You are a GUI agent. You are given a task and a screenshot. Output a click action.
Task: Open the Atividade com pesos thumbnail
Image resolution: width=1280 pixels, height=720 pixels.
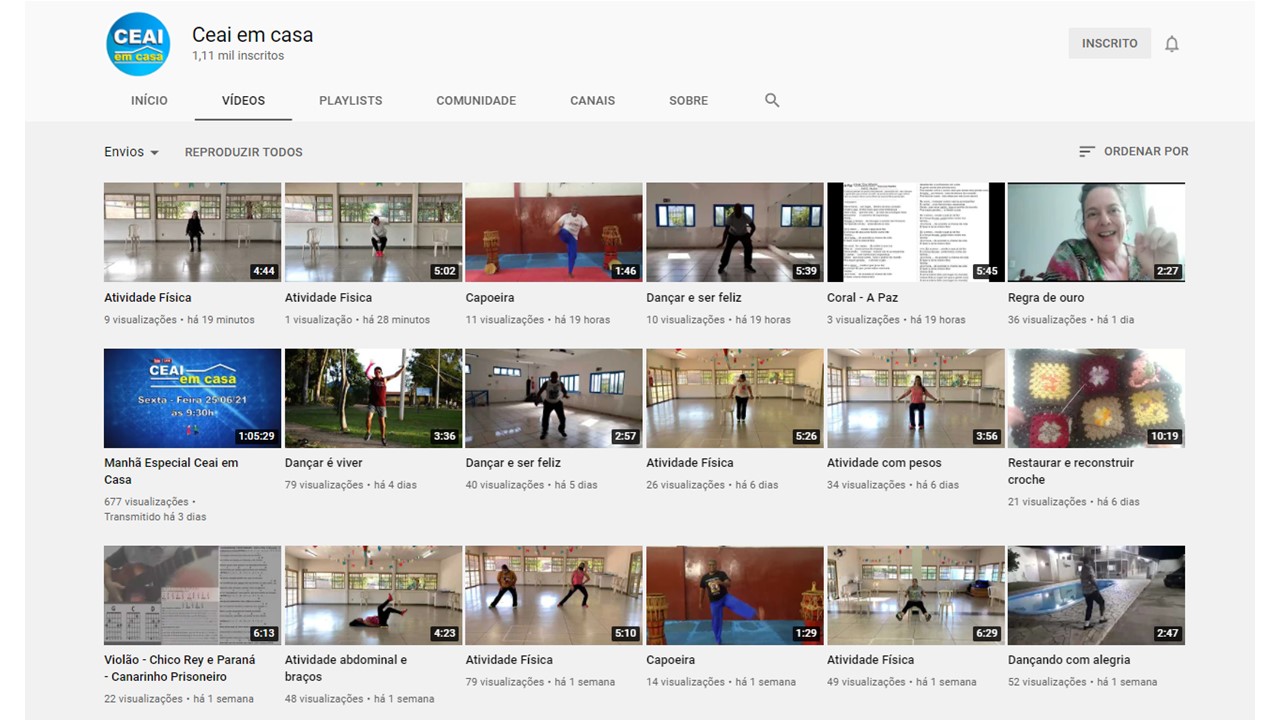pyautogui.click(x=916, y=398)
